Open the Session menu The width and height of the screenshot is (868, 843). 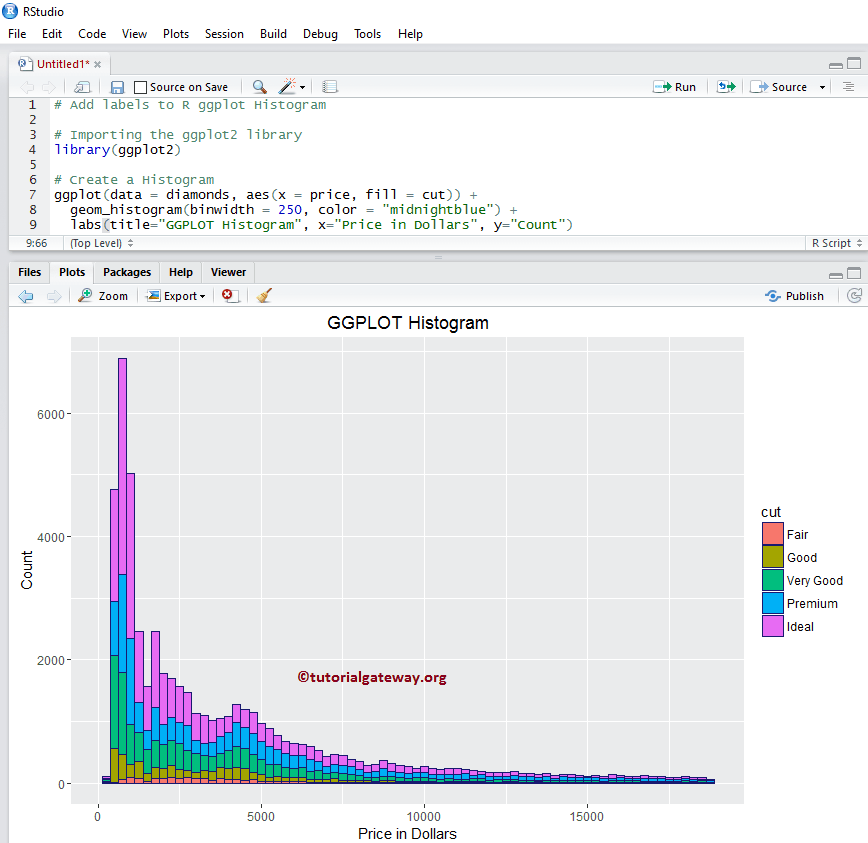[x=224, y=33]
